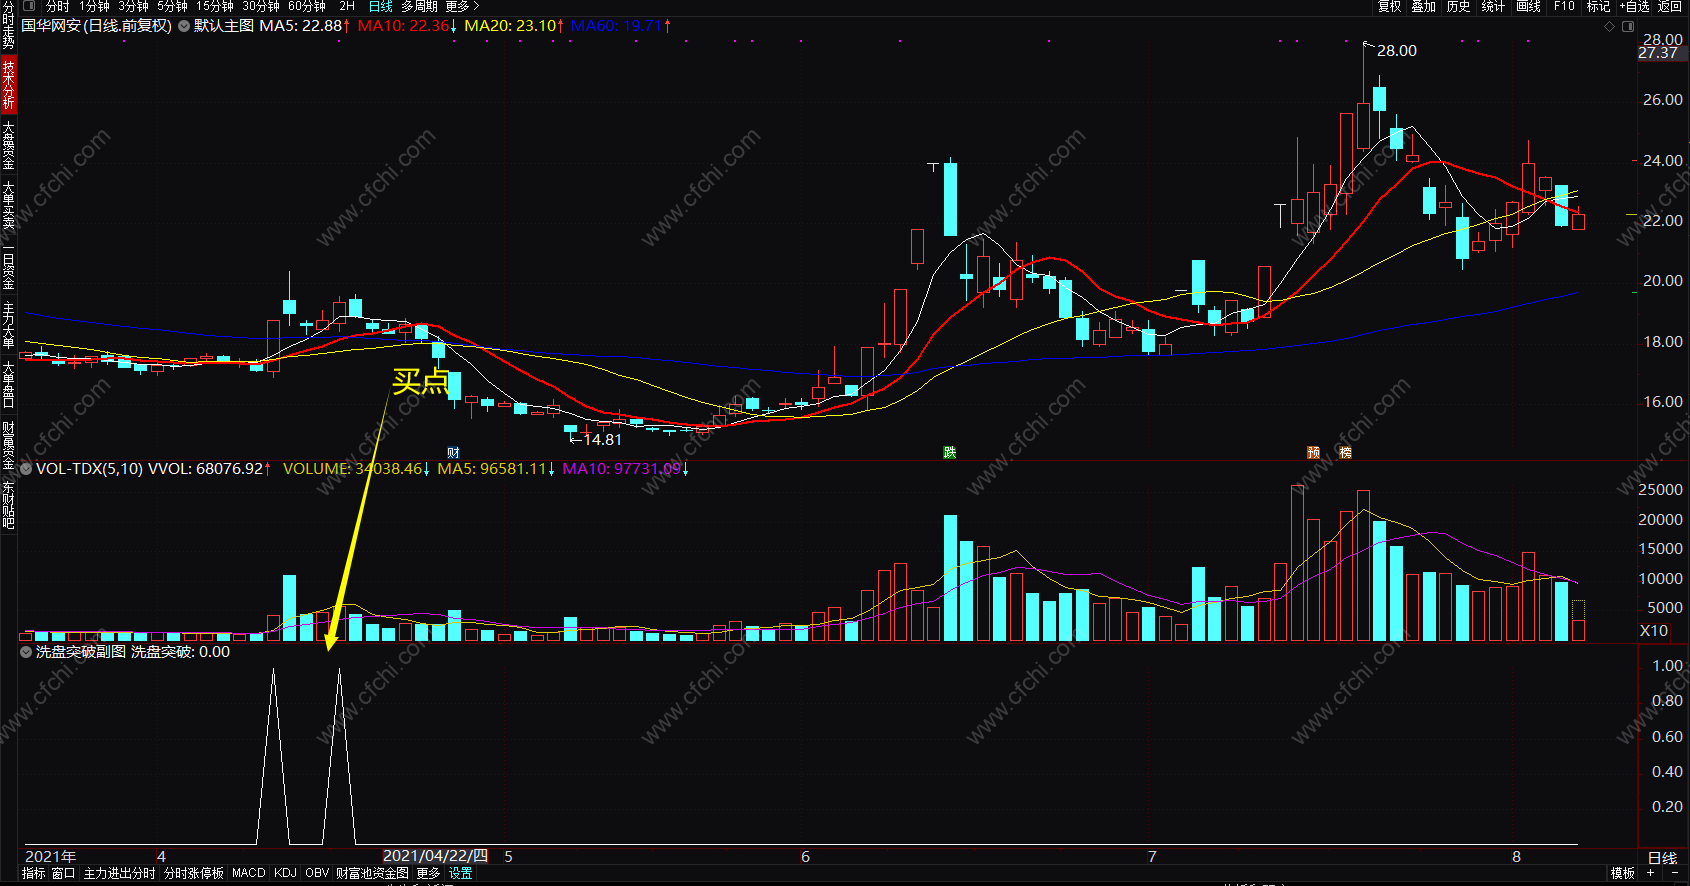The image size is (1690, 886).
Task: Click the 榜 ranking marker icon
Action: coord(1346,453)
